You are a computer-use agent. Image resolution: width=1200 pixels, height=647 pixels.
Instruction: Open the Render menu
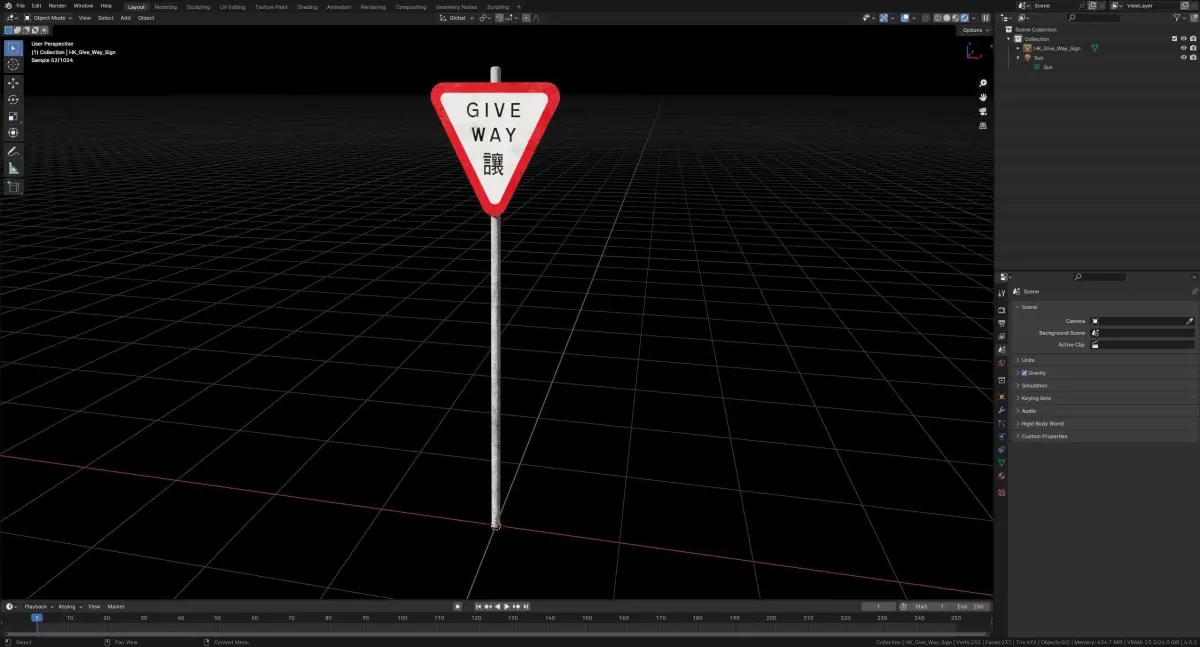coord(58,6)
